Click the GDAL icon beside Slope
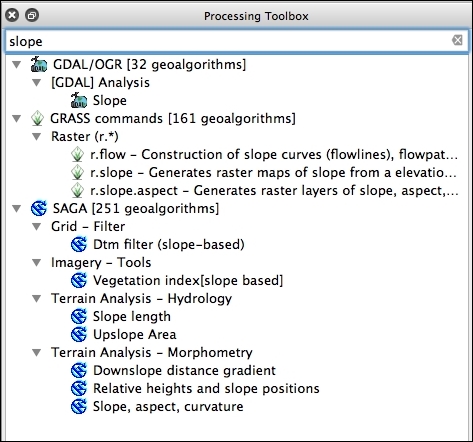 pyautogui.click(x=79, y=100)
